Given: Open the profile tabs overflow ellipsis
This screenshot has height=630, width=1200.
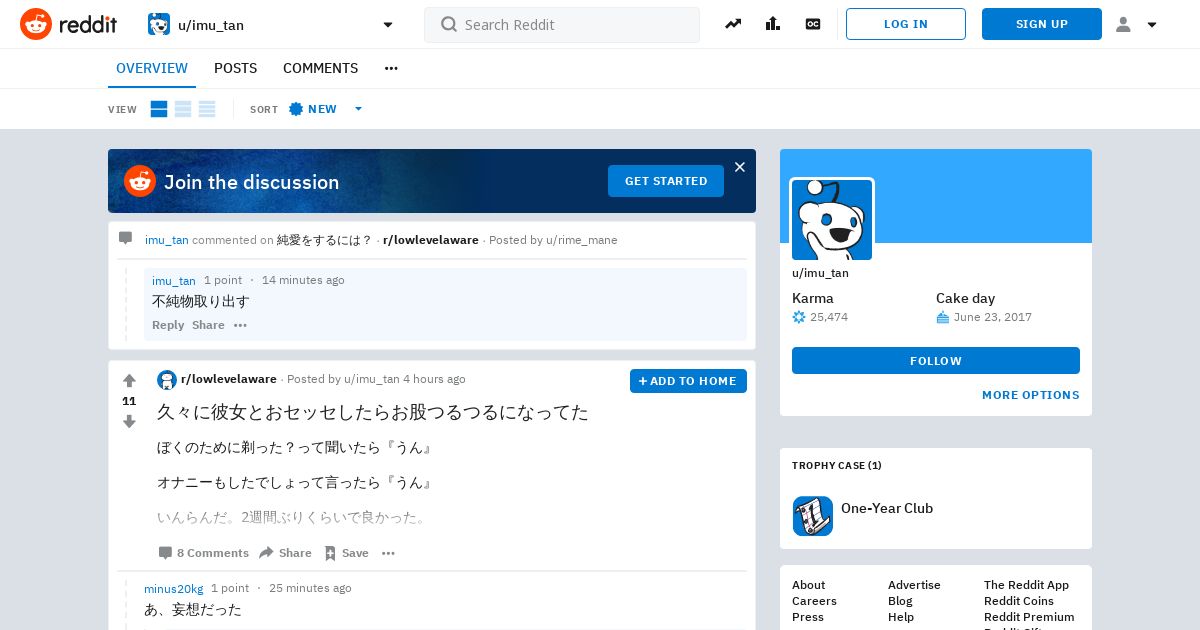Looking at the screenshot, I should tap(391, 68).
